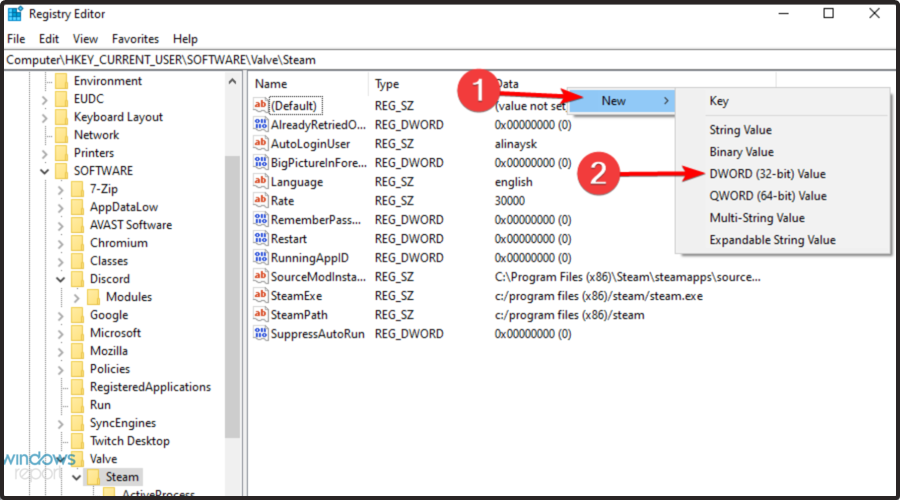Click the Restart DWORD icon
Screen dimensions: 900x500
click(x=261, y=238)
